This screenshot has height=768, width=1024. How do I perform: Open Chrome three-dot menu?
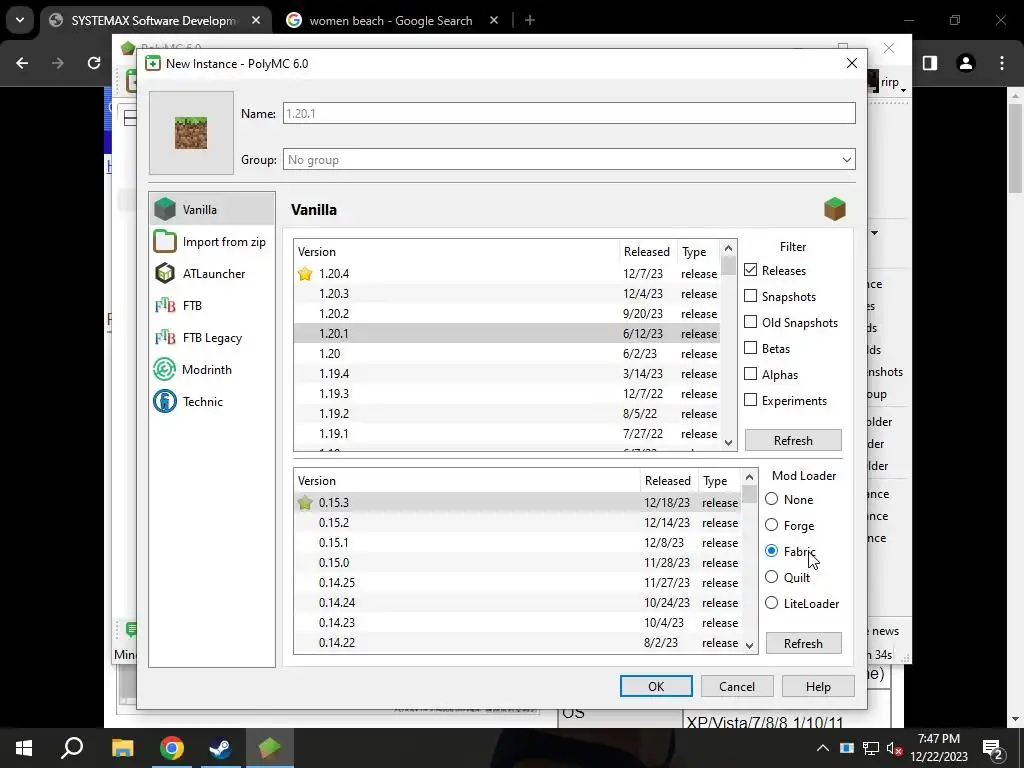(x=1002, y=63)
